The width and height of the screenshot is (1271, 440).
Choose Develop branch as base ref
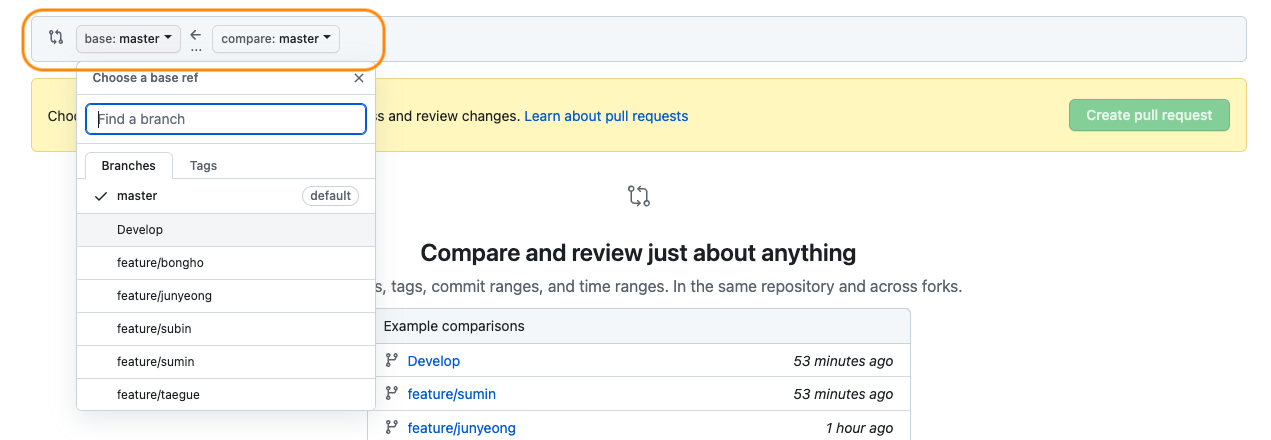pyautogui.click(x=140, y=230)
